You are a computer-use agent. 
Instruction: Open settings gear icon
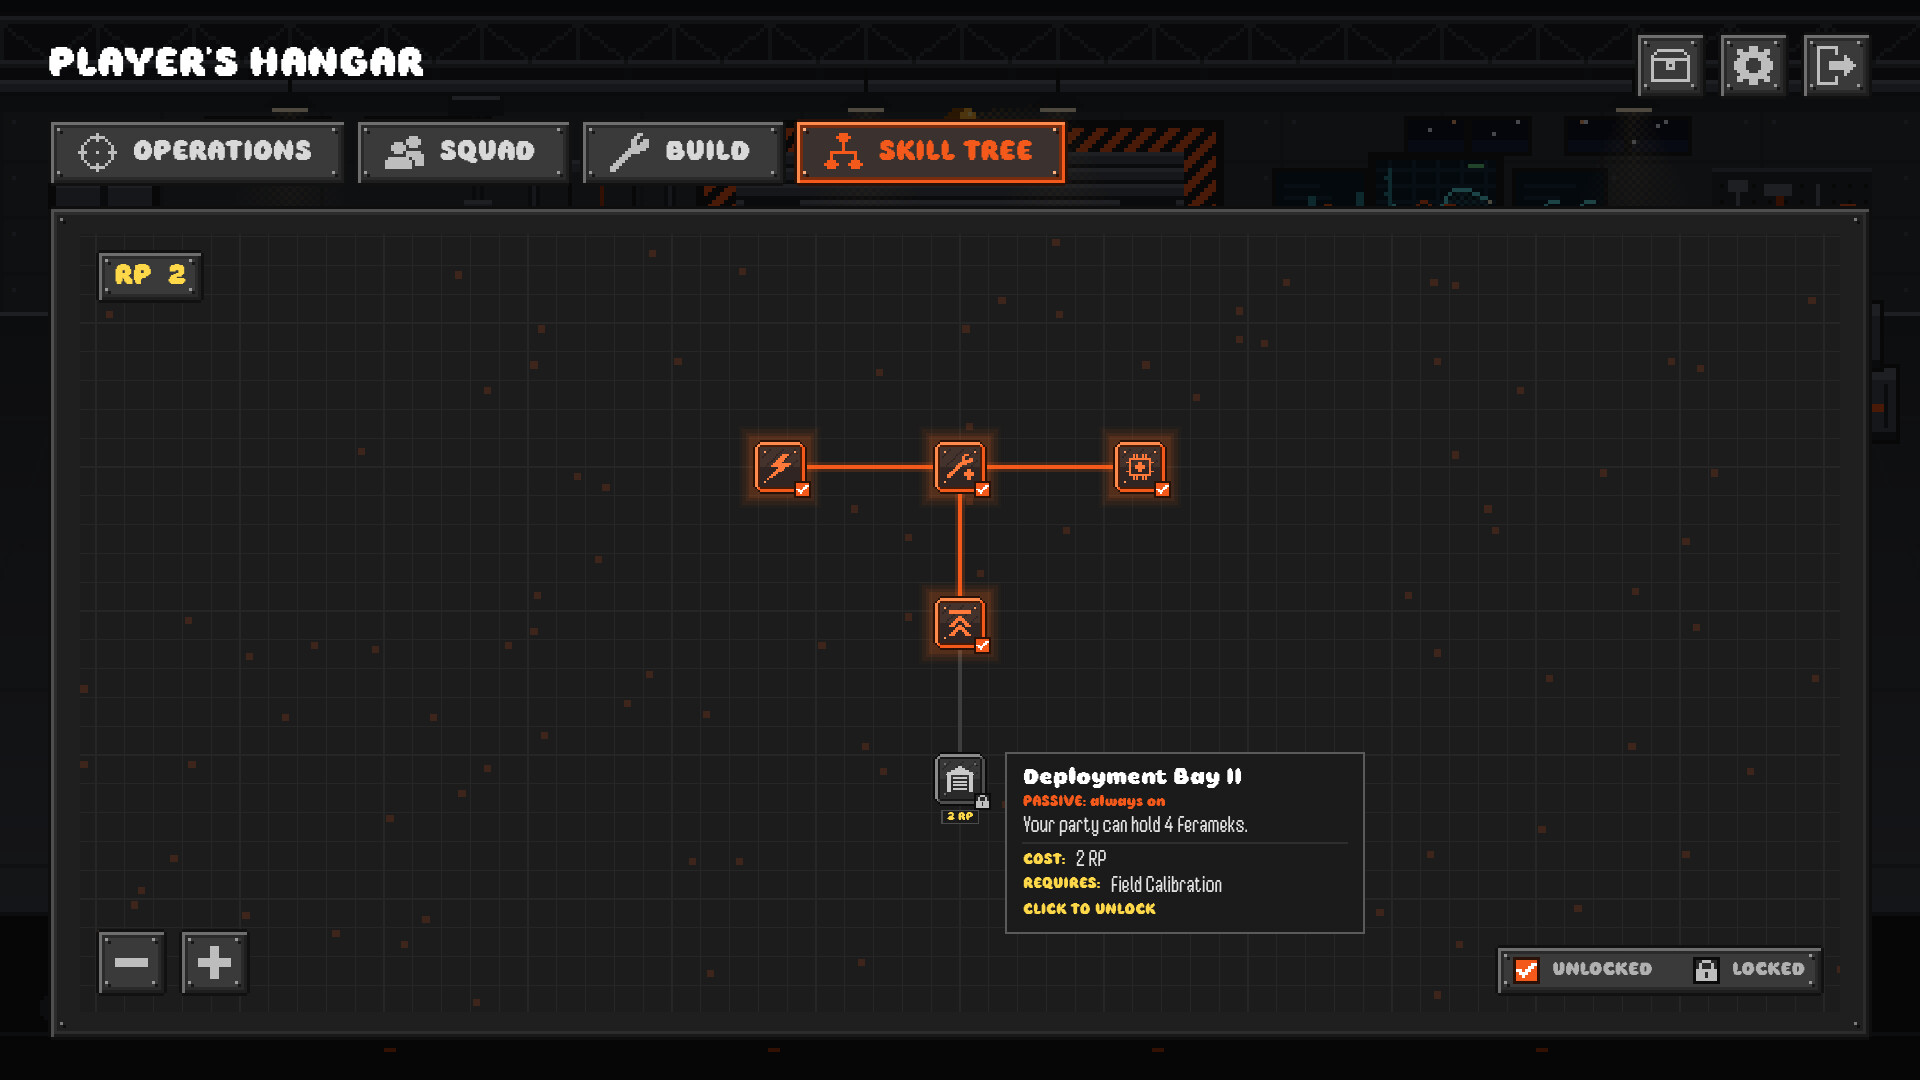click(1753, 66)
